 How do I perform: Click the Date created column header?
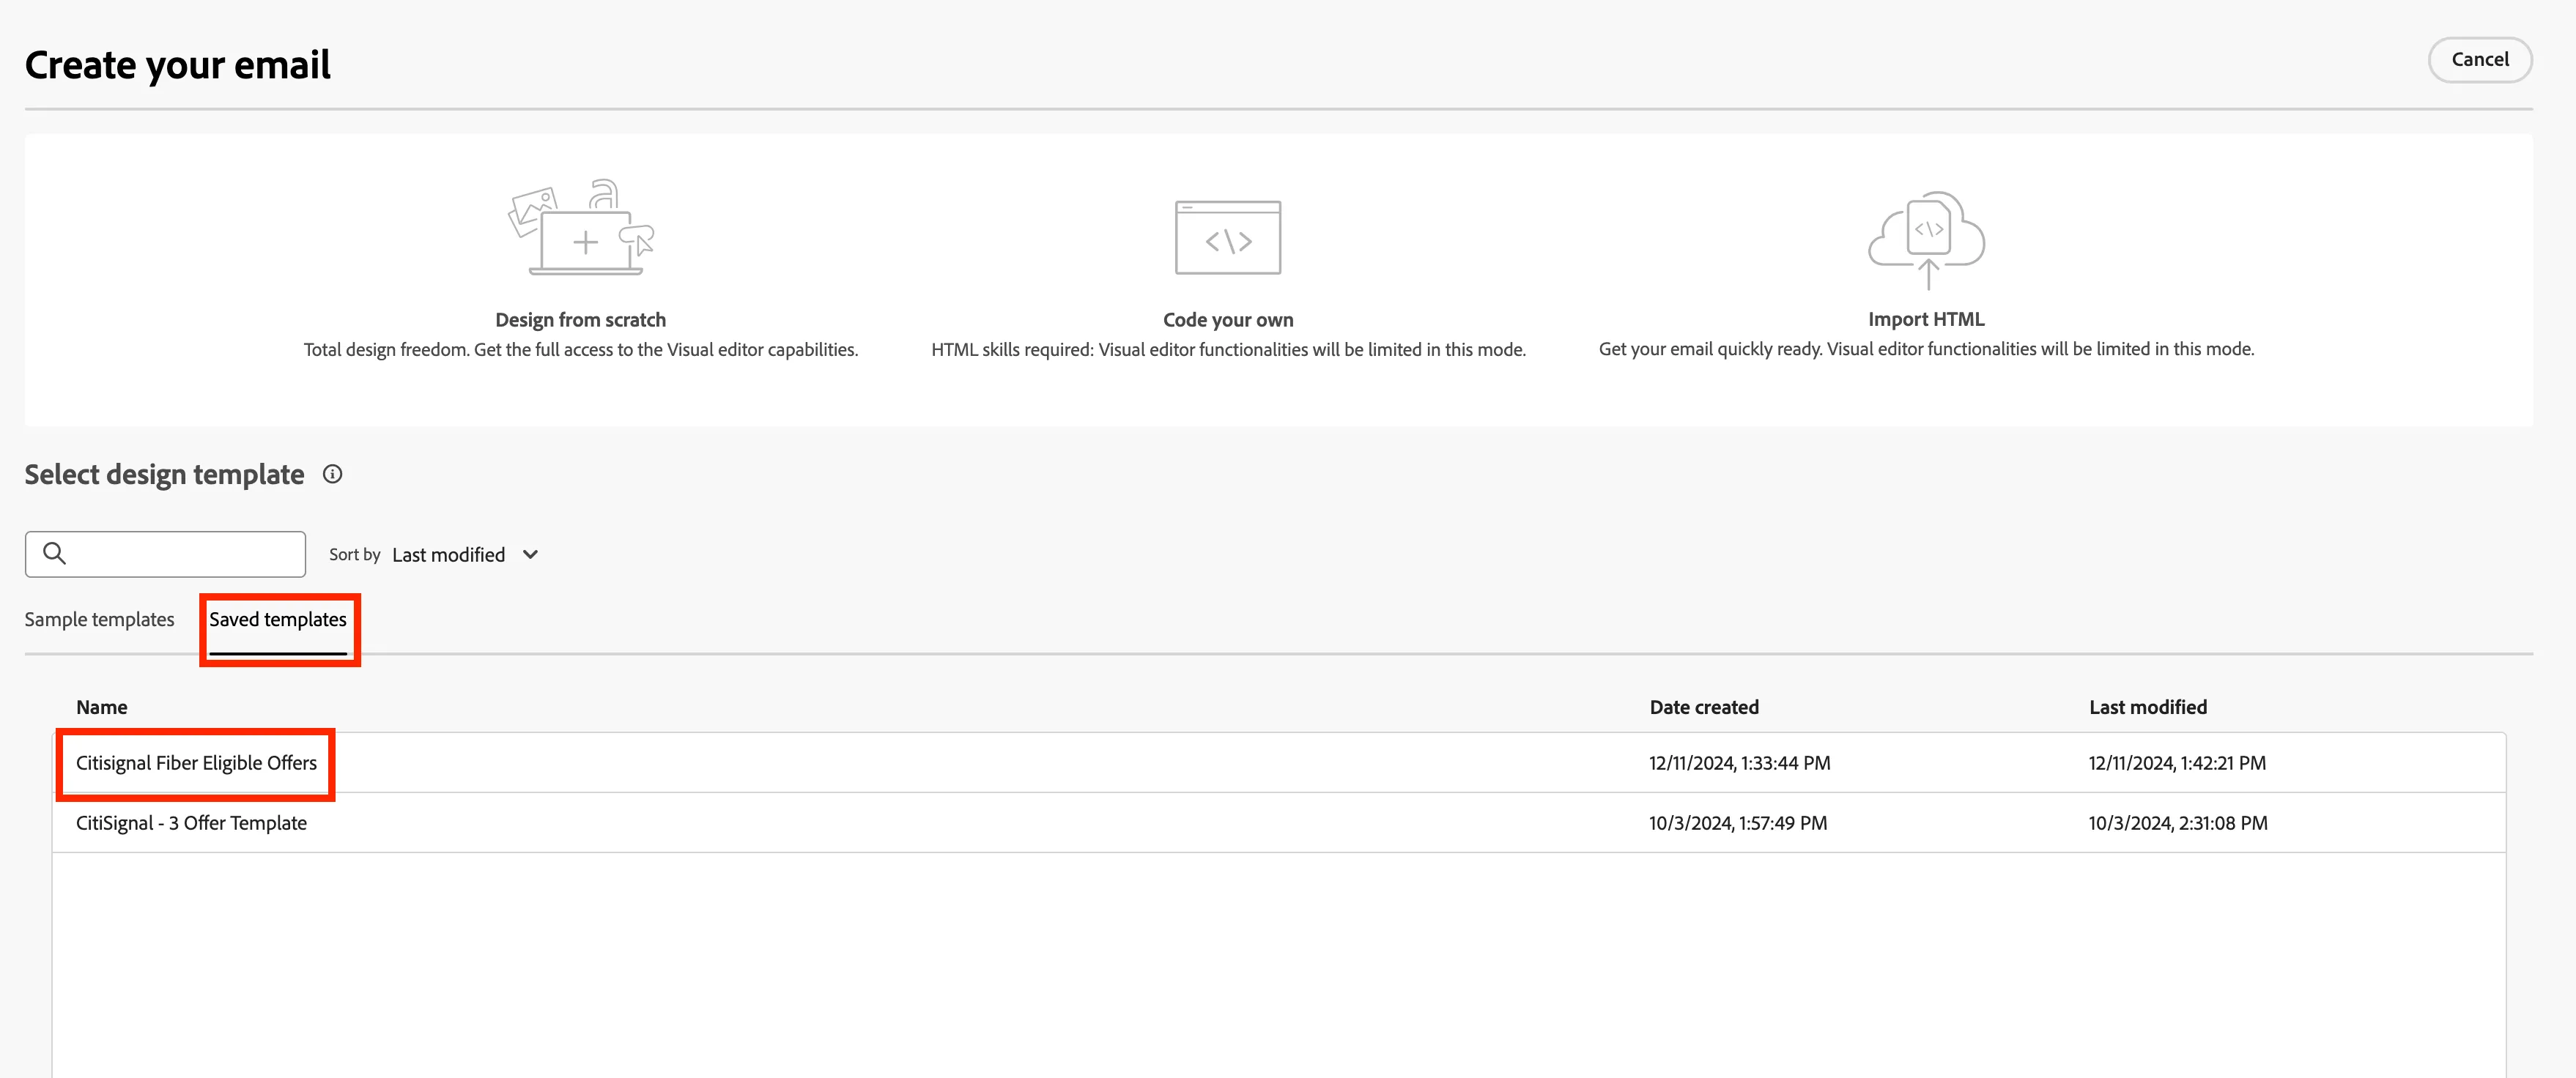(1704, 707)
